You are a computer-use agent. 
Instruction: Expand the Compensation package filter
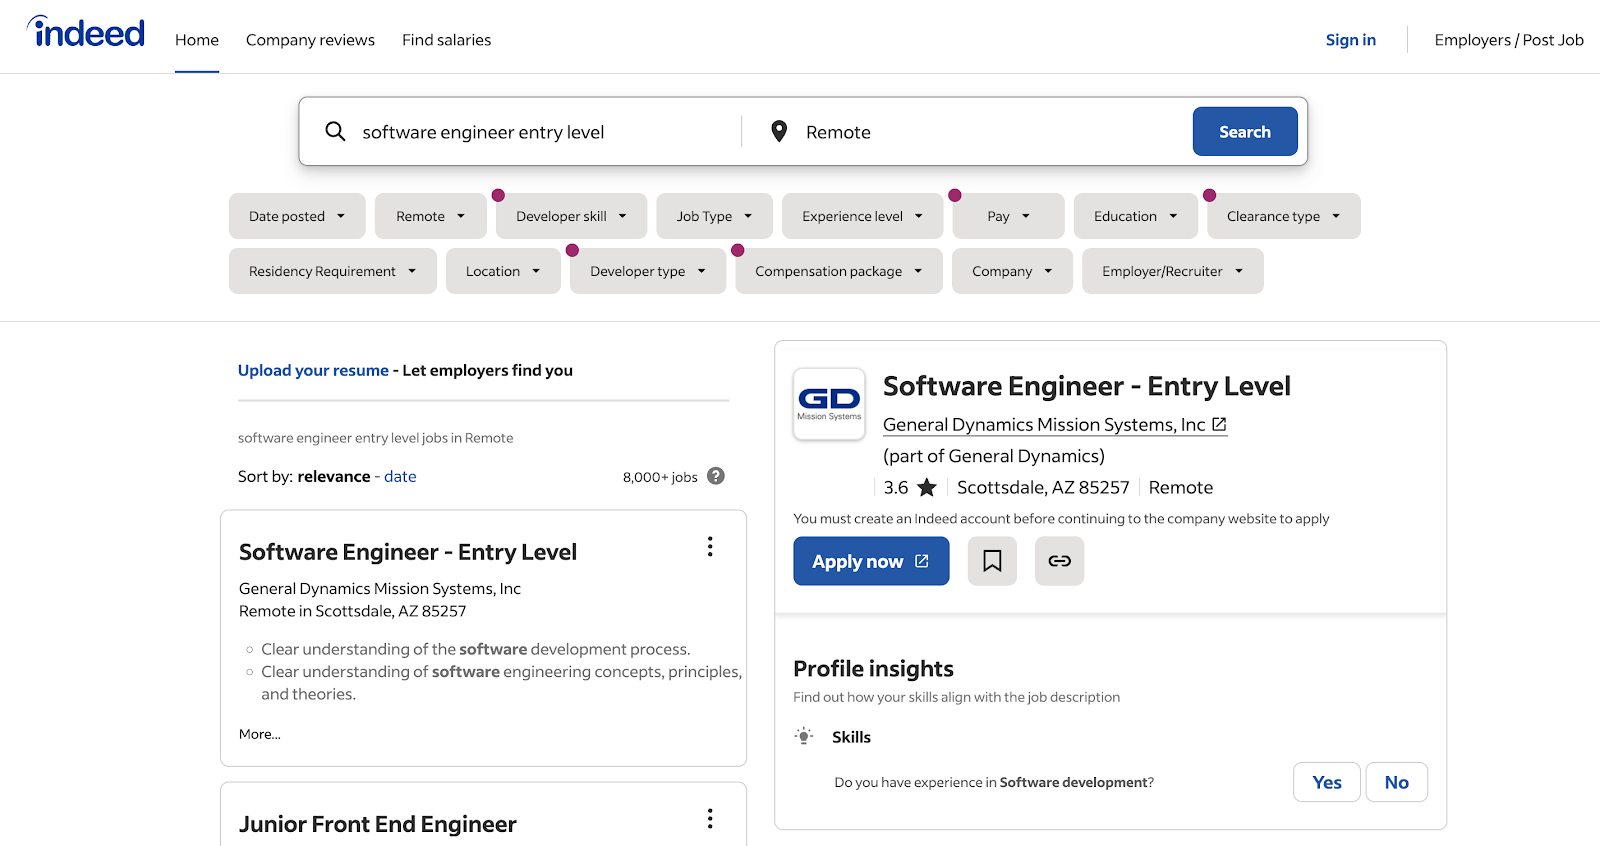coord(839,271)
